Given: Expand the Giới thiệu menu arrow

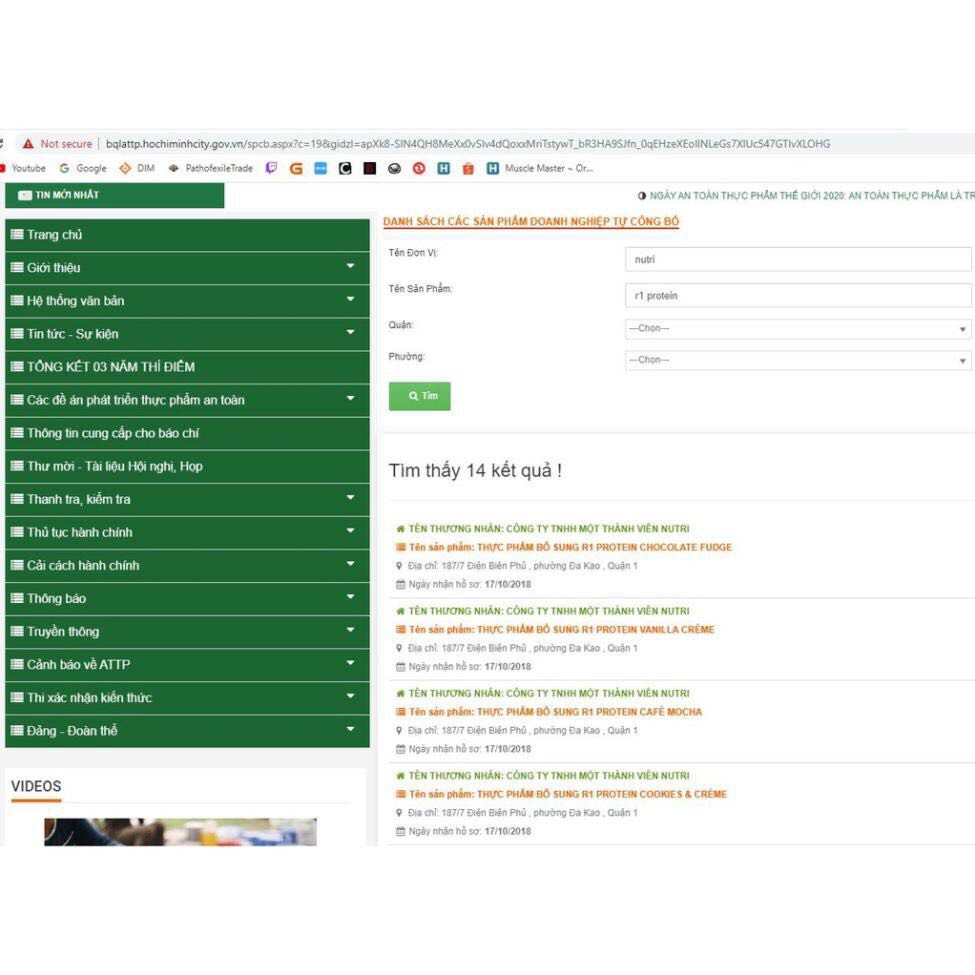Looking at the screenshot, I should (x=350, y=267).
